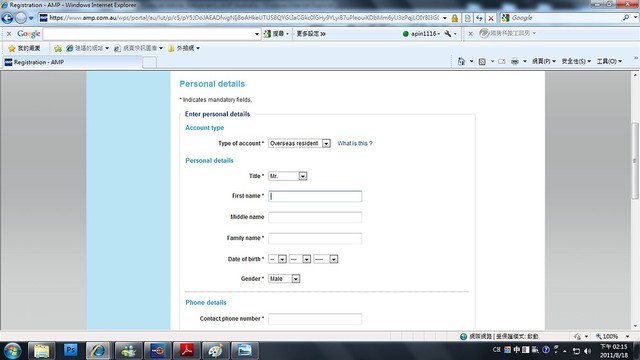Click the security lock icon in address bar

(x=455, y=18)
